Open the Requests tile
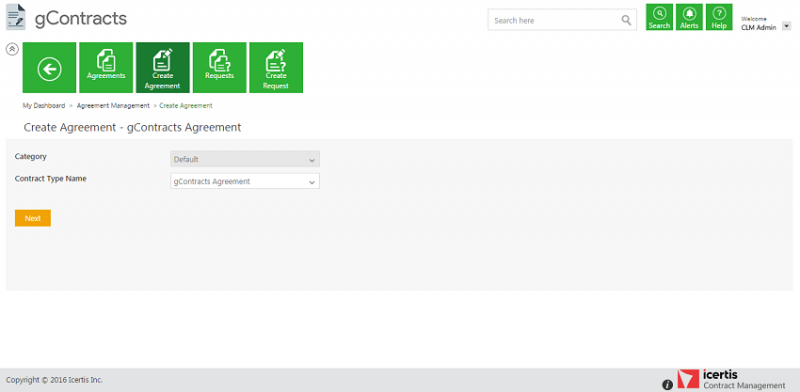The width and height of the screenshot is (800, 392). click(219, 67)
